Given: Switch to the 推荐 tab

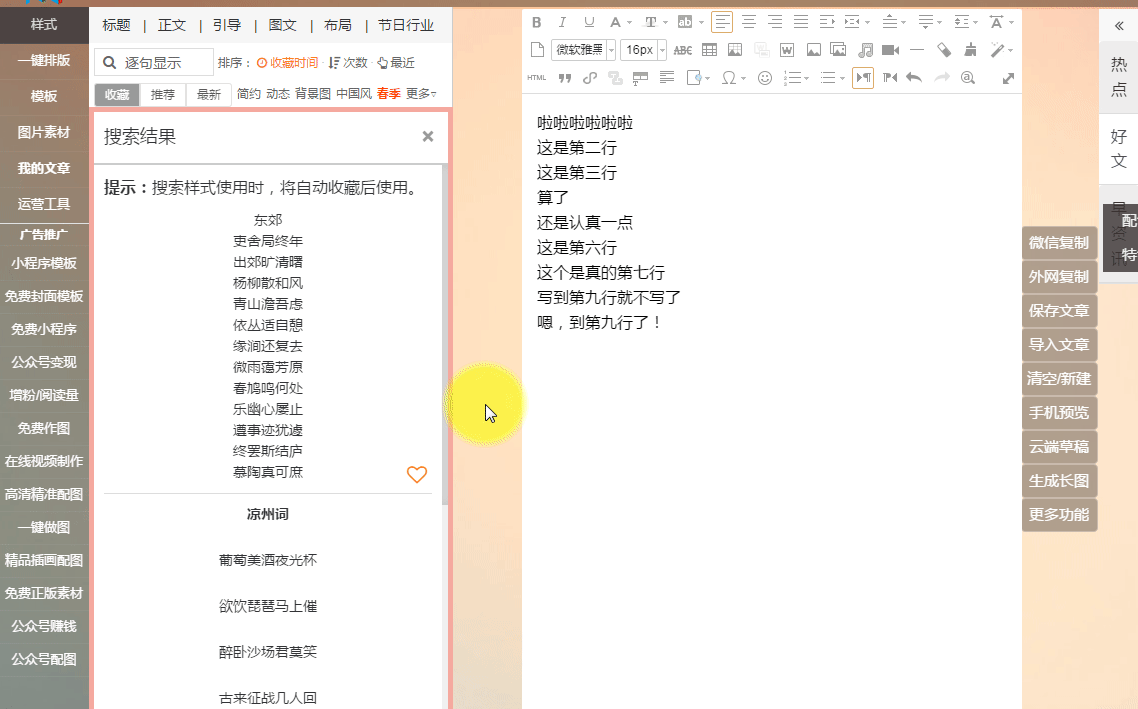Looking at the screenshot, I should click(x=163, y=95).
